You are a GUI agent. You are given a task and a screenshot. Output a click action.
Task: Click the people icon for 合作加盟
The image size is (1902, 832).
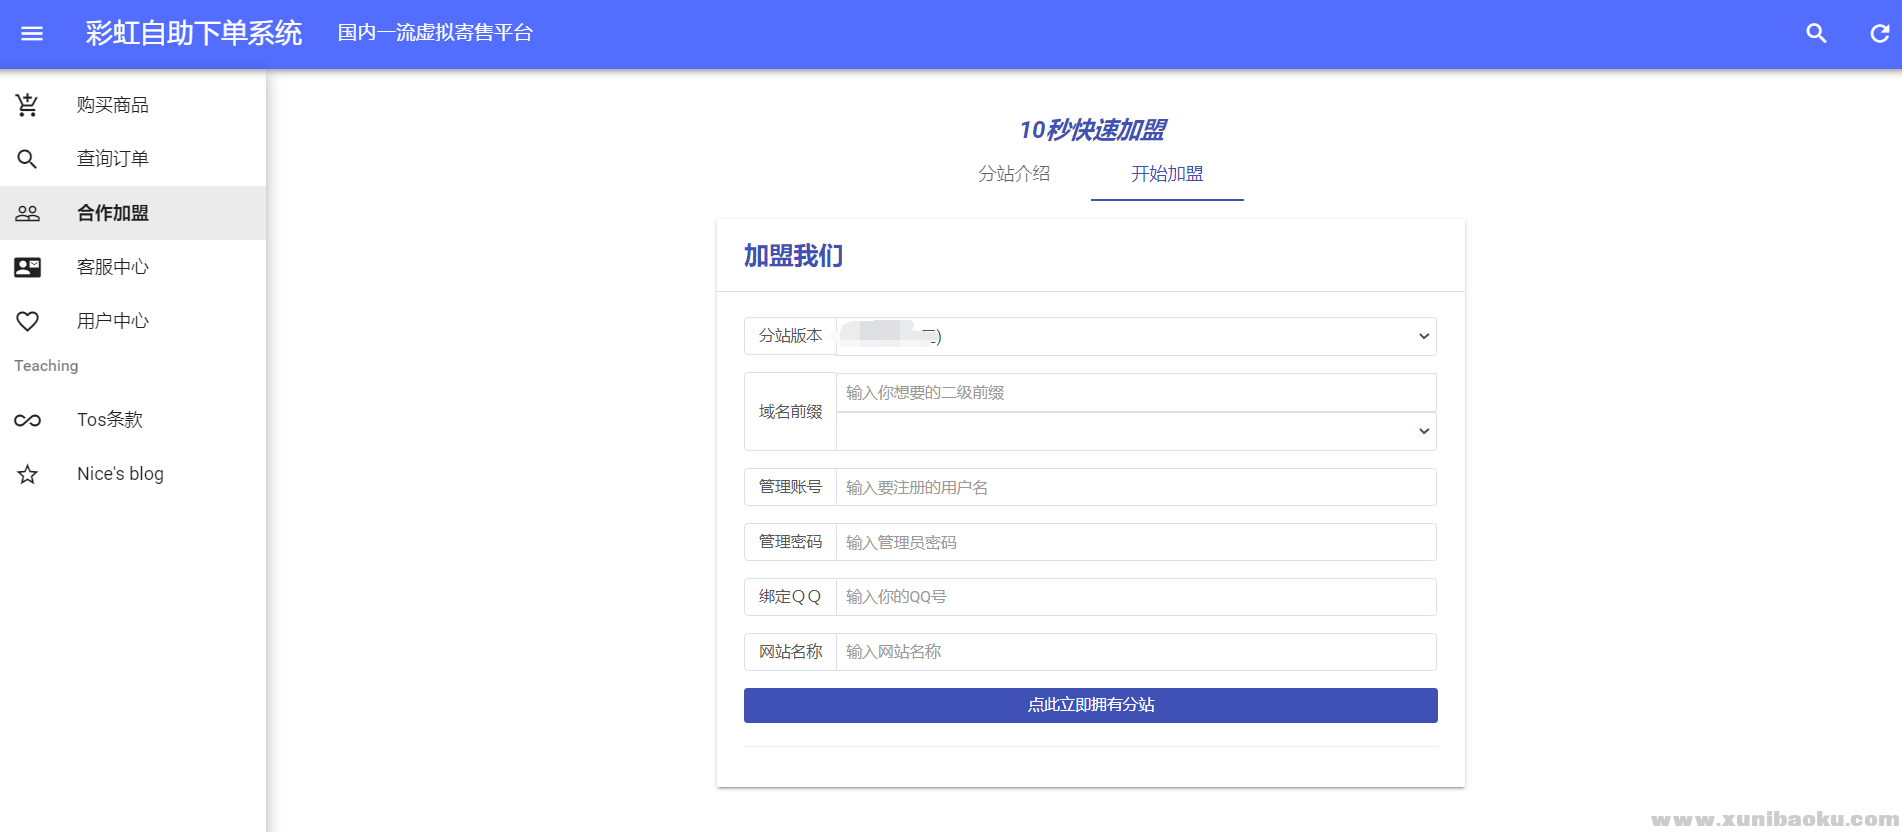[28, 213]
